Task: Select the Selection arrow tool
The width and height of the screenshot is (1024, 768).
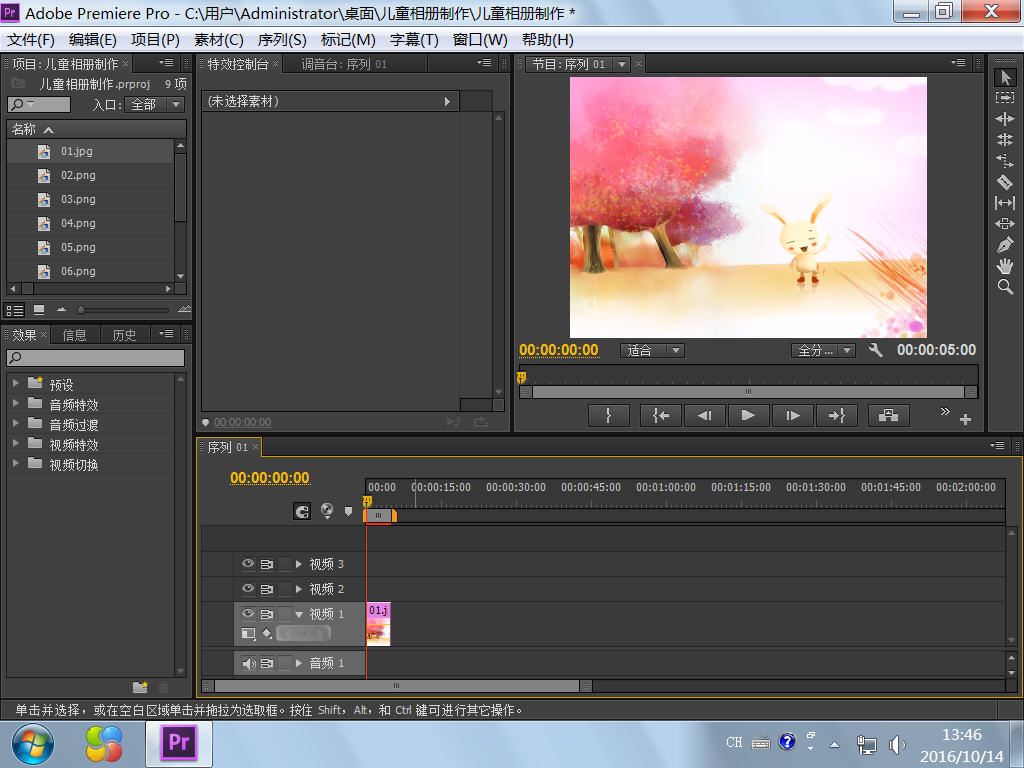Action: (1005, 77)
